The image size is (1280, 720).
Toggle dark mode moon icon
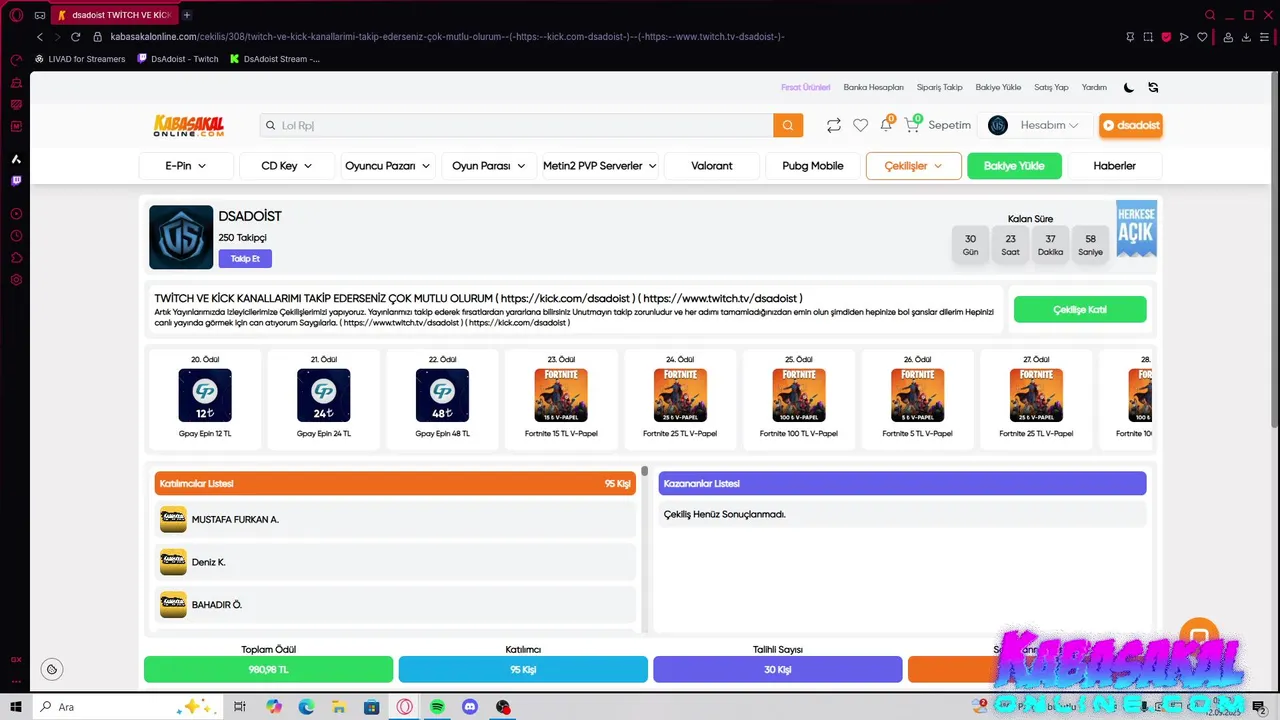click(x=1129, y=87)
